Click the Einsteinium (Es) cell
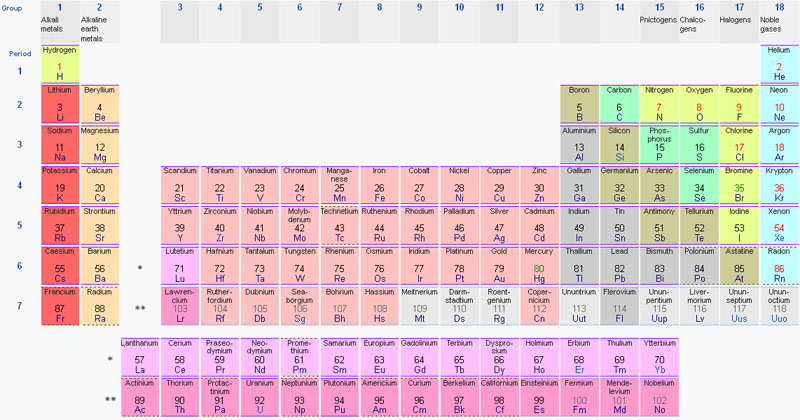800x420 pixels. click(x=539, y=397)
